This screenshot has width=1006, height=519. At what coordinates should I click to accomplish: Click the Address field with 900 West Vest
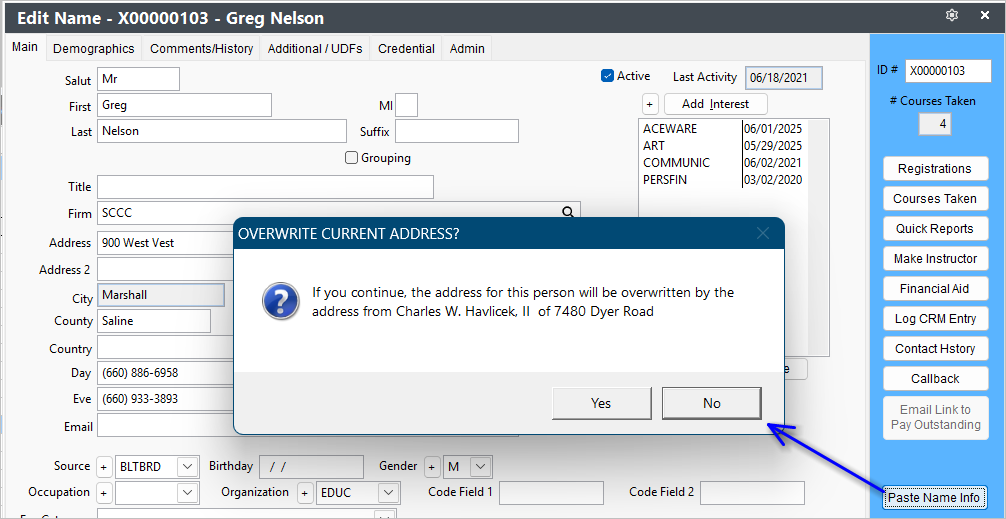[166, 243]
